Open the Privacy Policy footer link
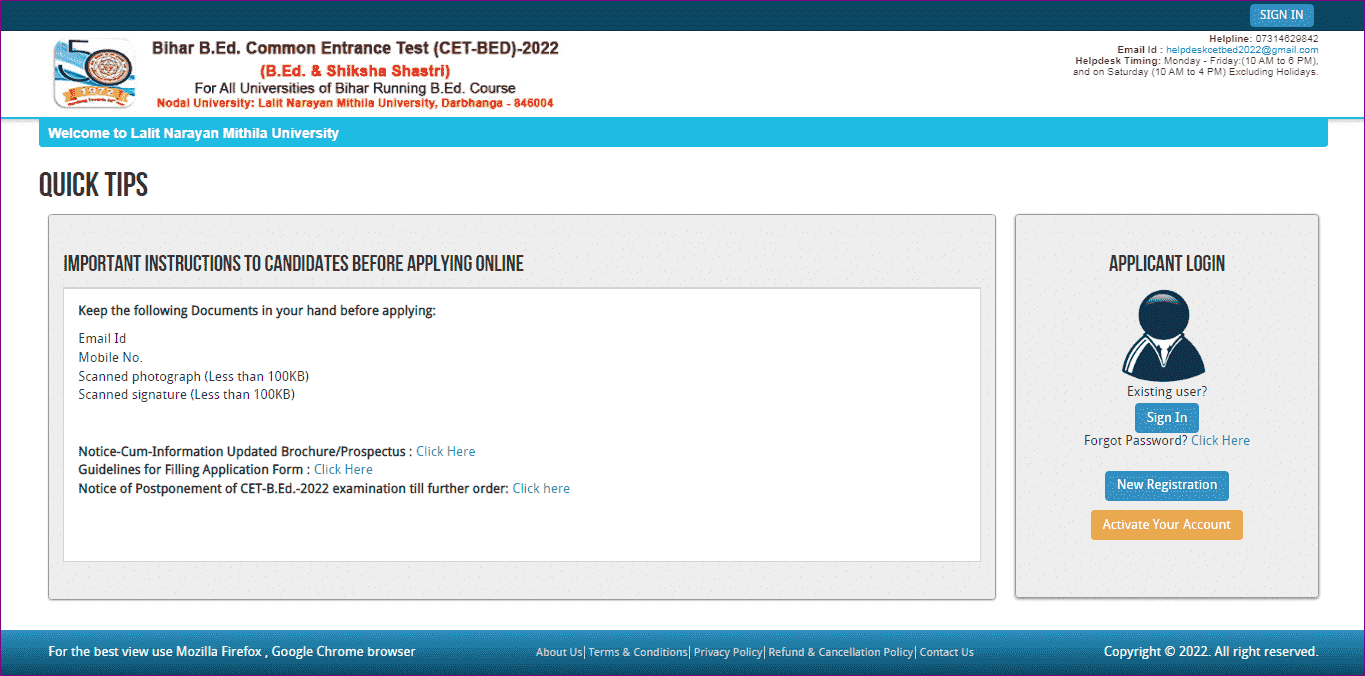Viewport: 1365px width, 676px height. coord(727,652)
